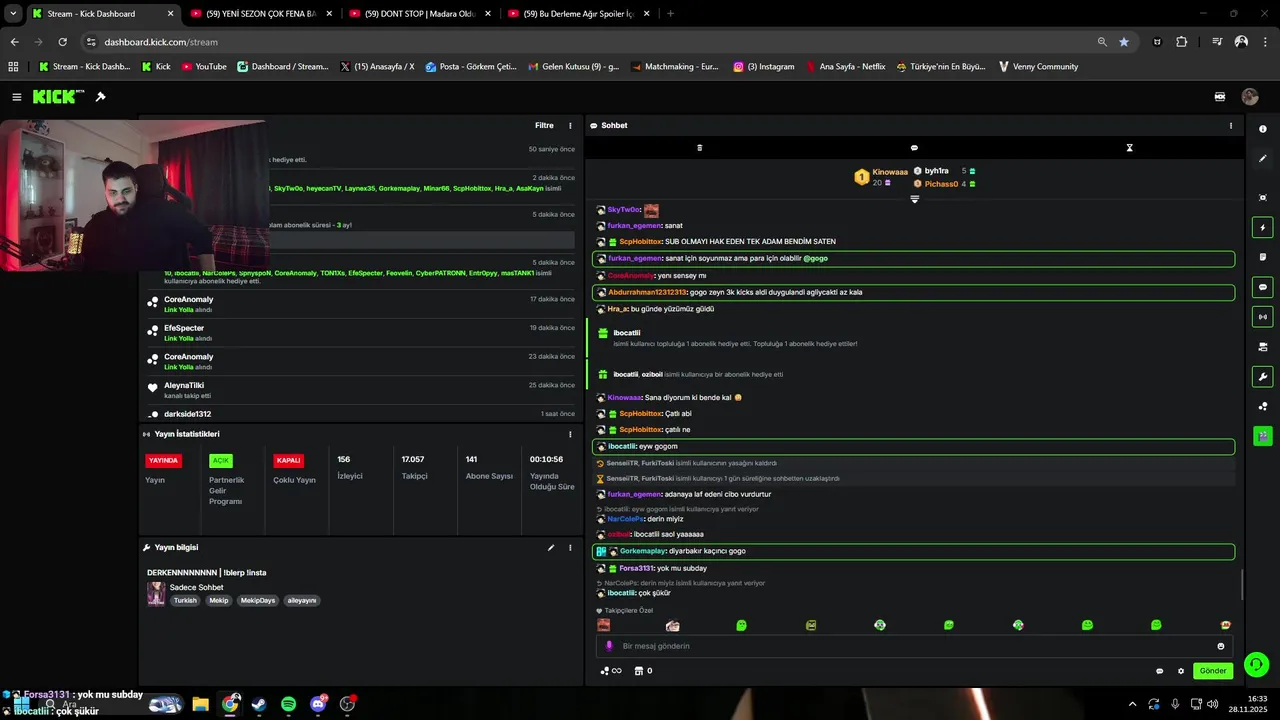Click the MekipOays stream tag
This screenshot has width=1280, height=720.
point(257,601)
